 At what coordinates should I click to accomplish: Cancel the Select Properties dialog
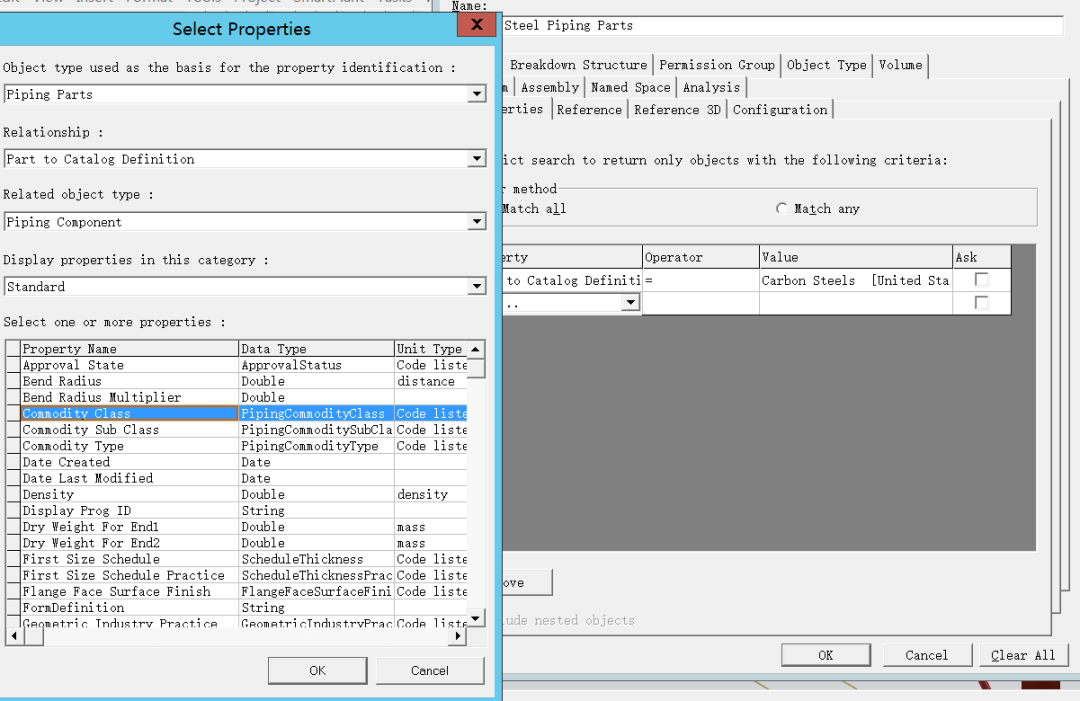pos(430,671)
